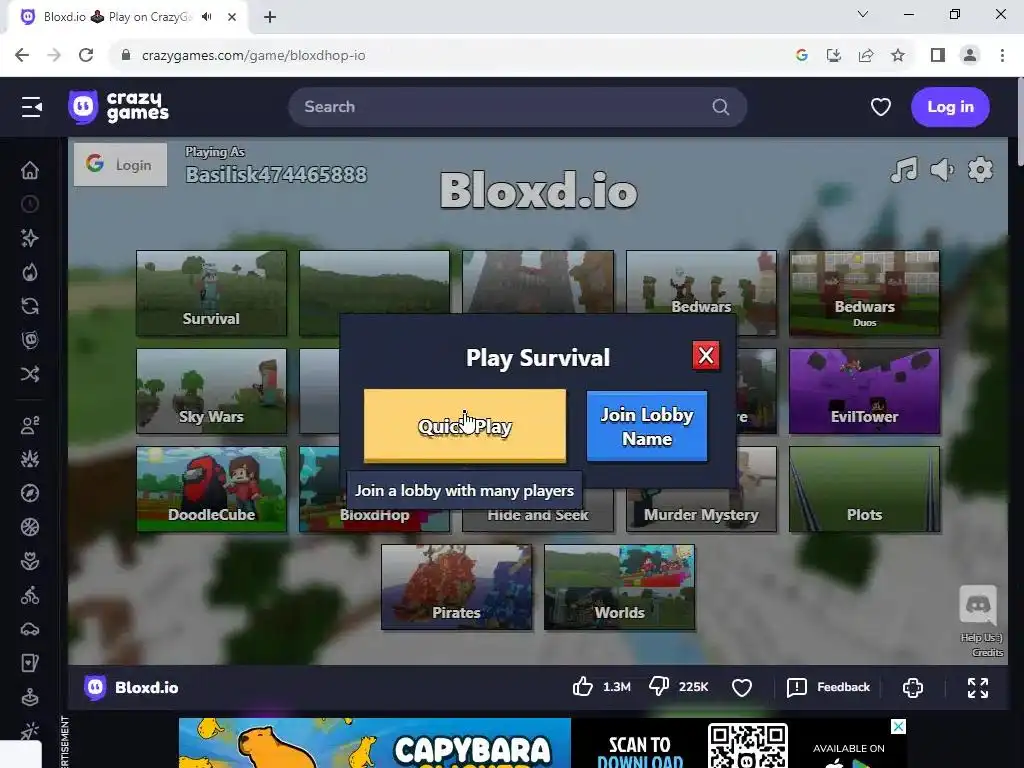Toggle the game music note icon

(x=904, y=170)
